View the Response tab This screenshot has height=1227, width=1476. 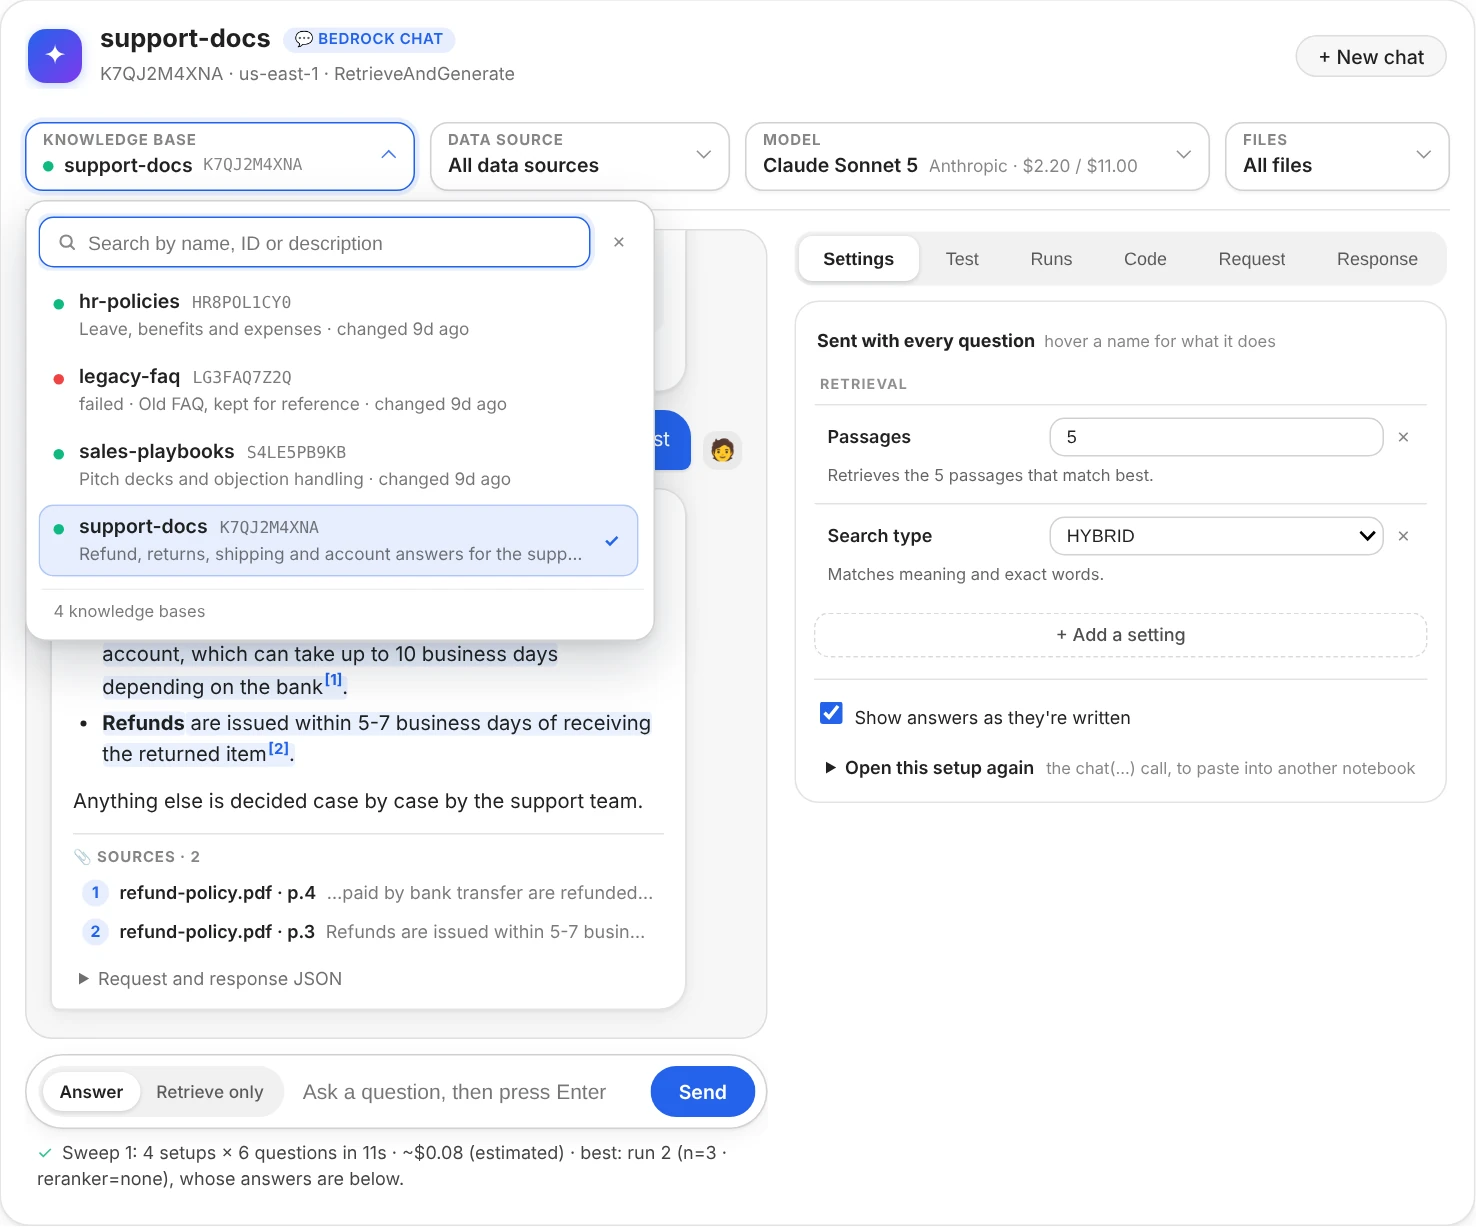(1377, 259)
